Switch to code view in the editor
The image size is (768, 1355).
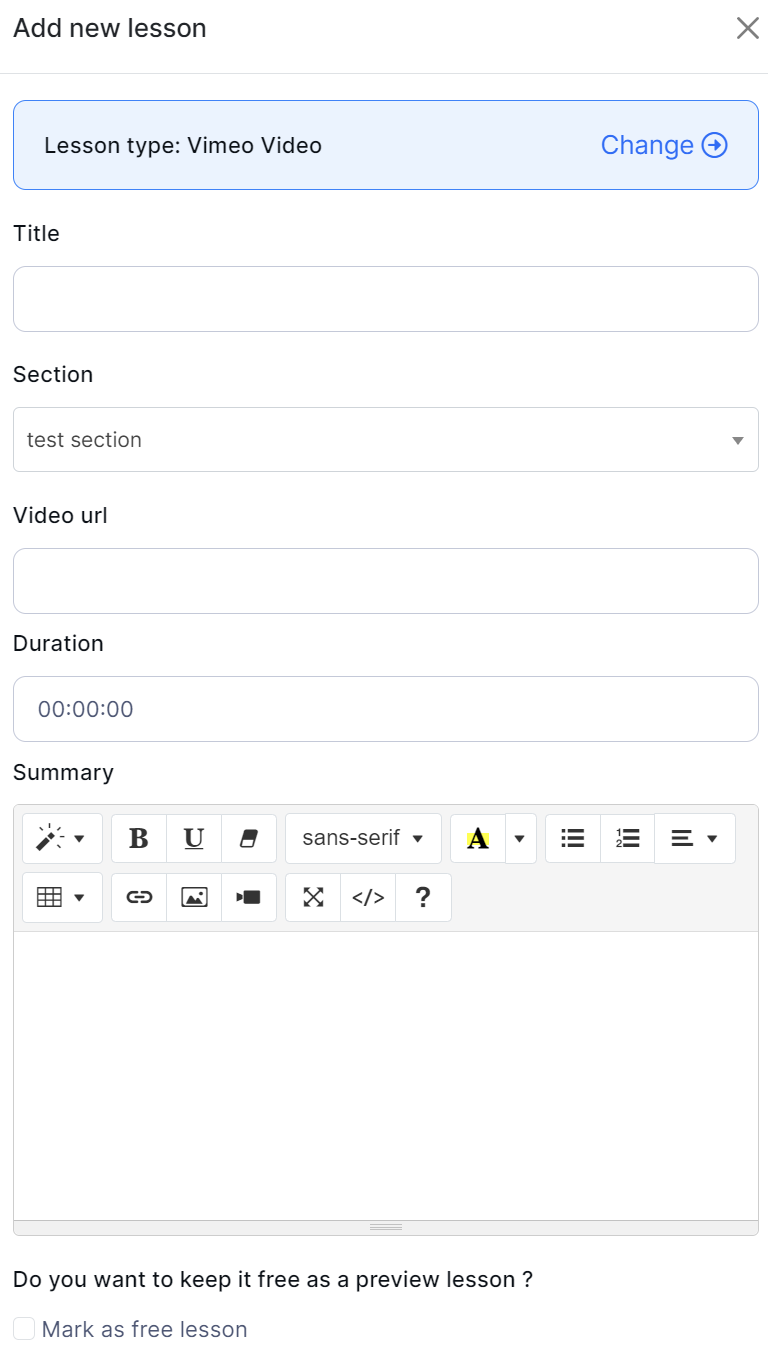pyautogui.click(x=368, y=897)
